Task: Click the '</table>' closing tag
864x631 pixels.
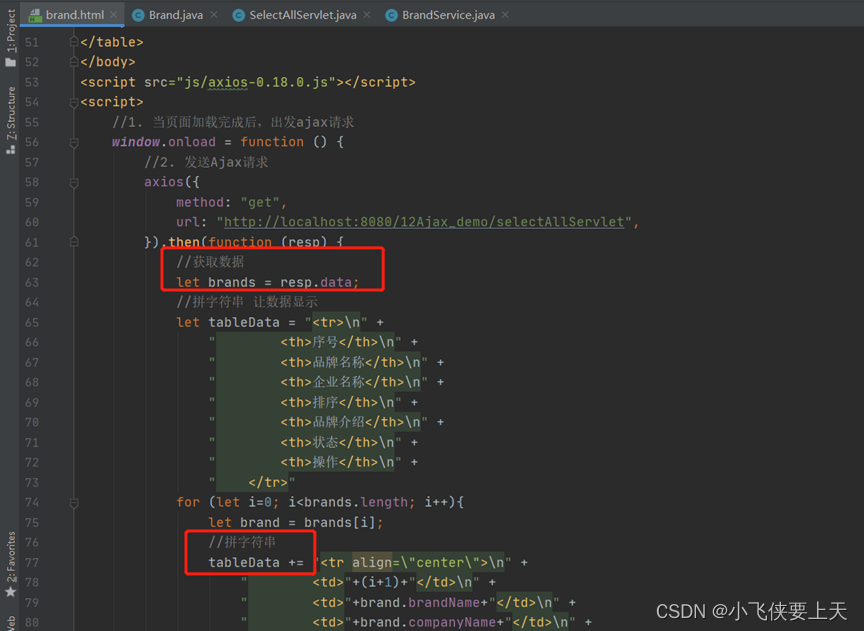Action: pos(112,42)
